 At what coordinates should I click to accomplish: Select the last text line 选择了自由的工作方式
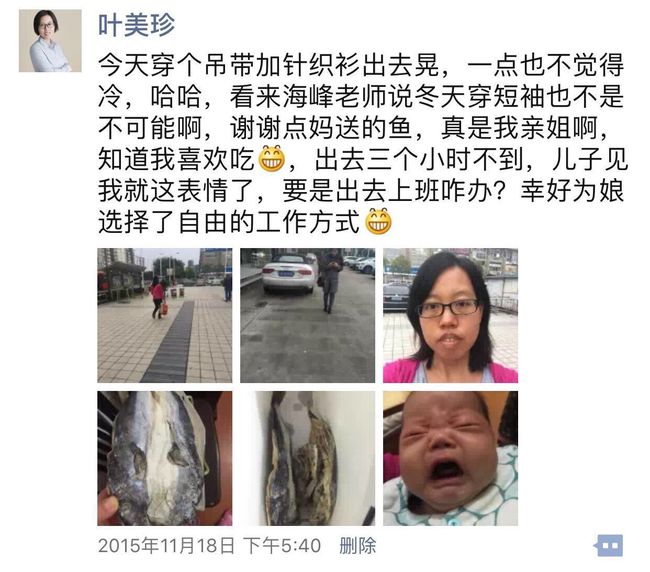pos(245,221)
